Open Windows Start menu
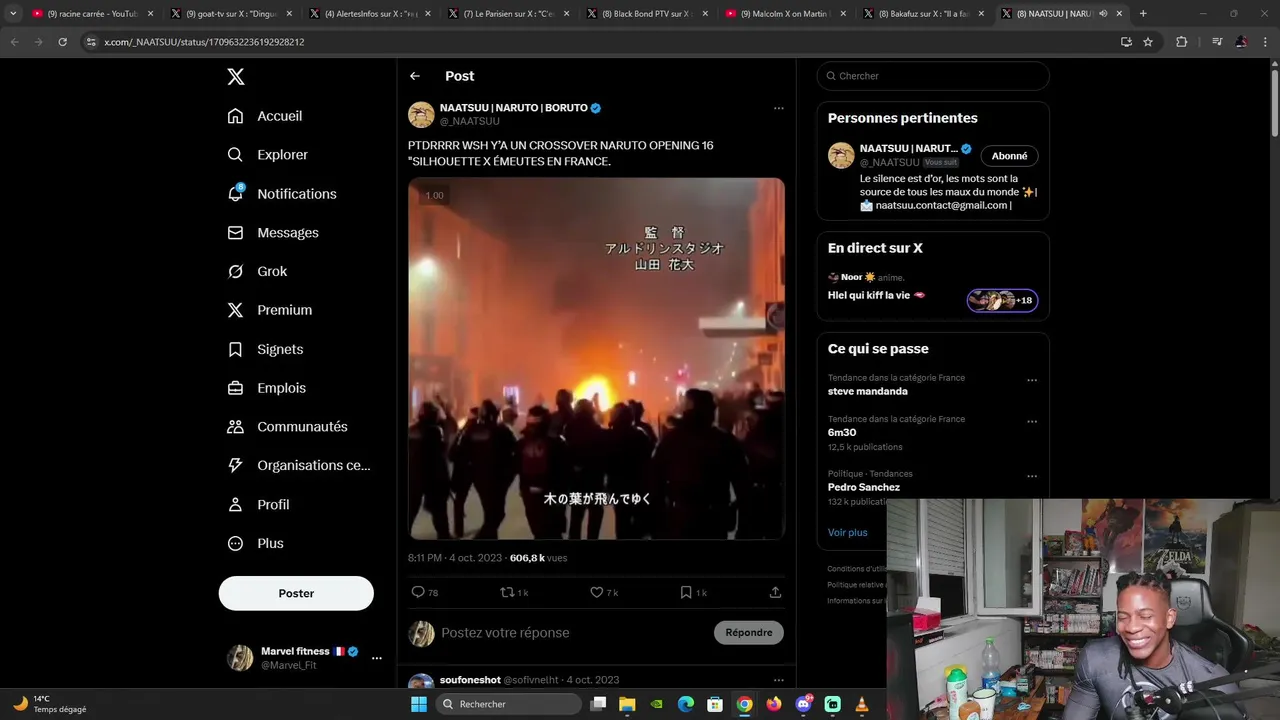 click(419, 704)
